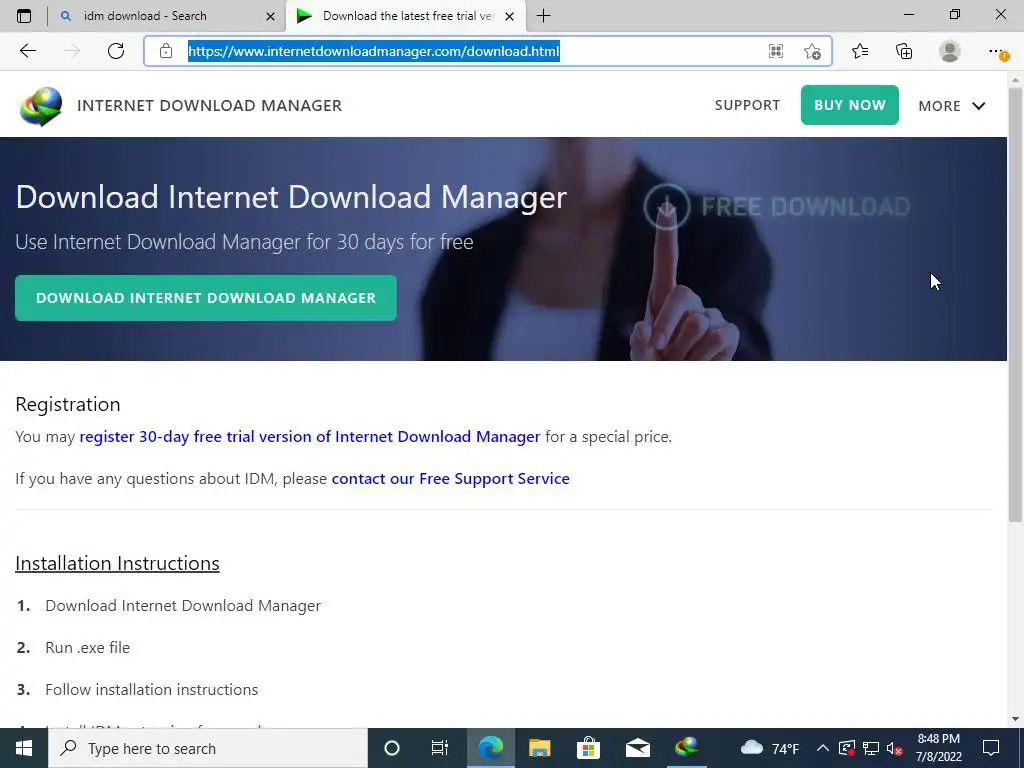Close the Download the latest free trial tab
1024x768 pixels.
[509, 16]
